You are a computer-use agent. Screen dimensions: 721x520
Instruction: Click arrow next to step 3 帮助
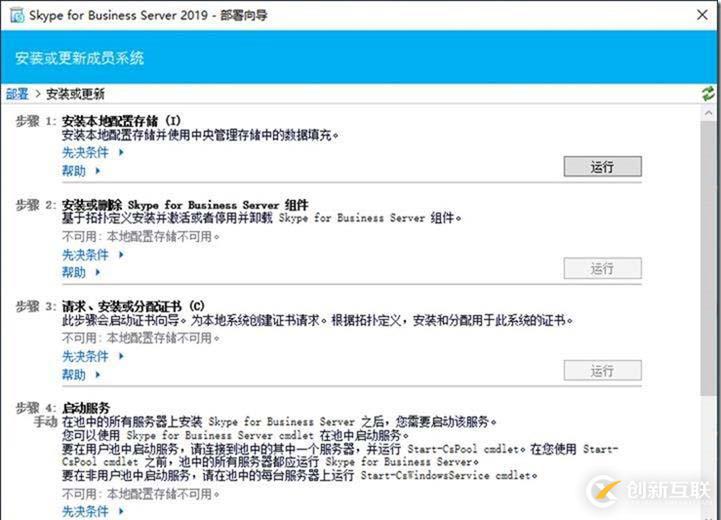point(97,374)
